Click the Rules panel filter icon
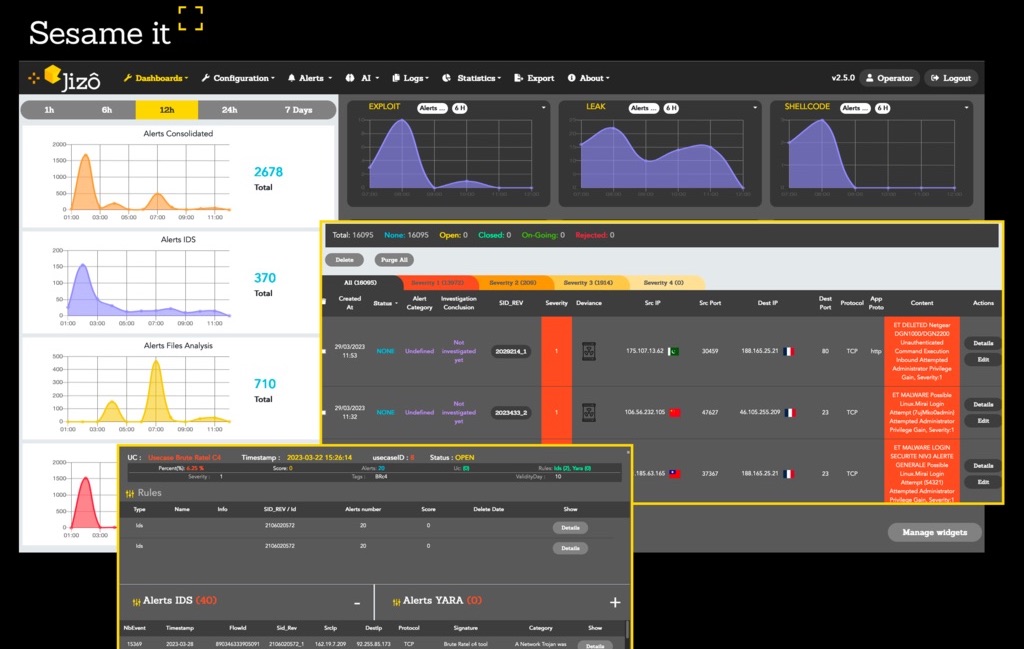The image size is (1024, 649). click(131, 492)
